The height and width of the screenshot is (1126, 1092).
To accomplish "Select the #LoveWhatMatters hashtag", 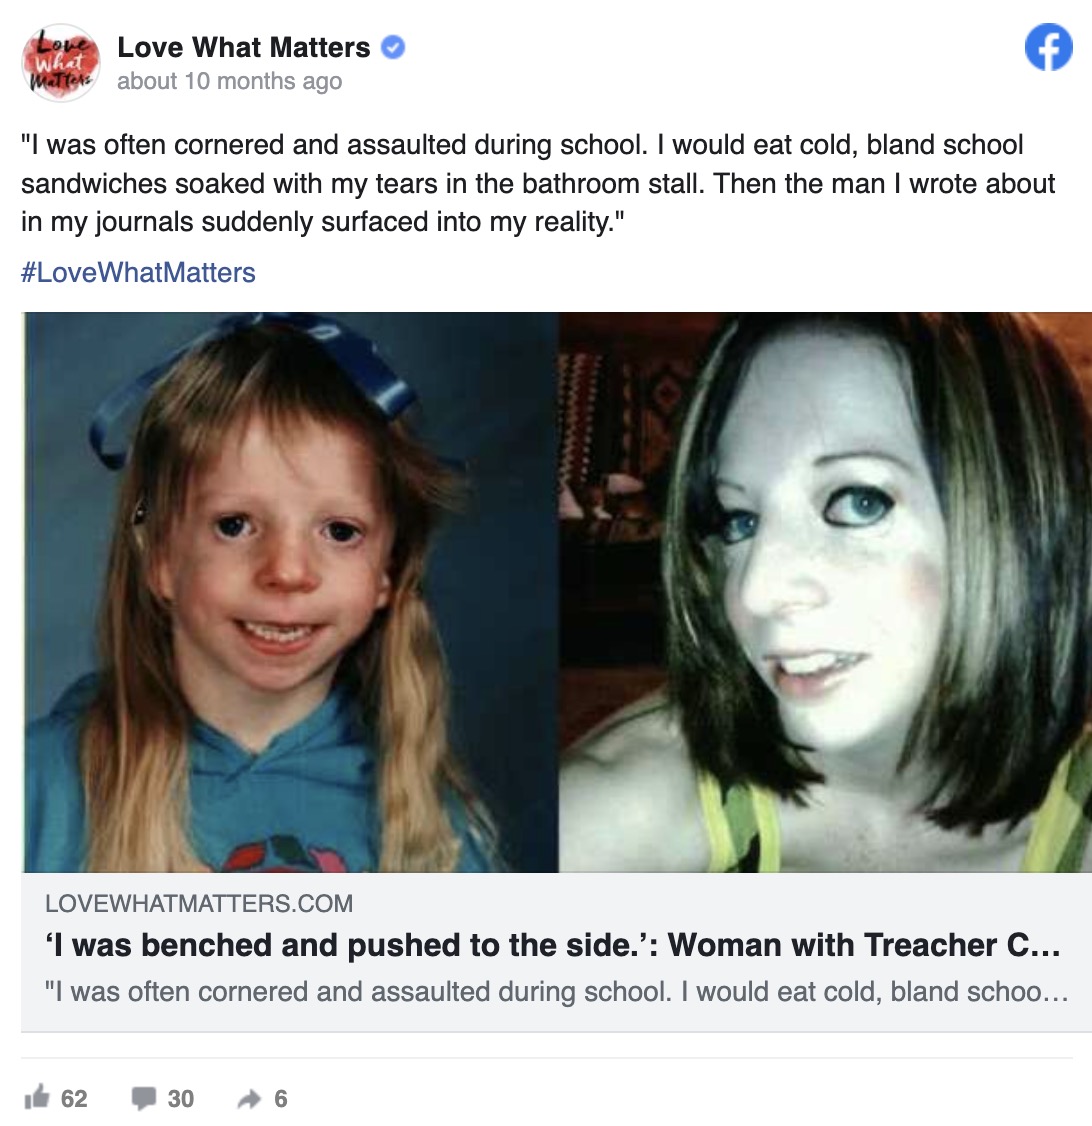I will (x=139, y=273).
